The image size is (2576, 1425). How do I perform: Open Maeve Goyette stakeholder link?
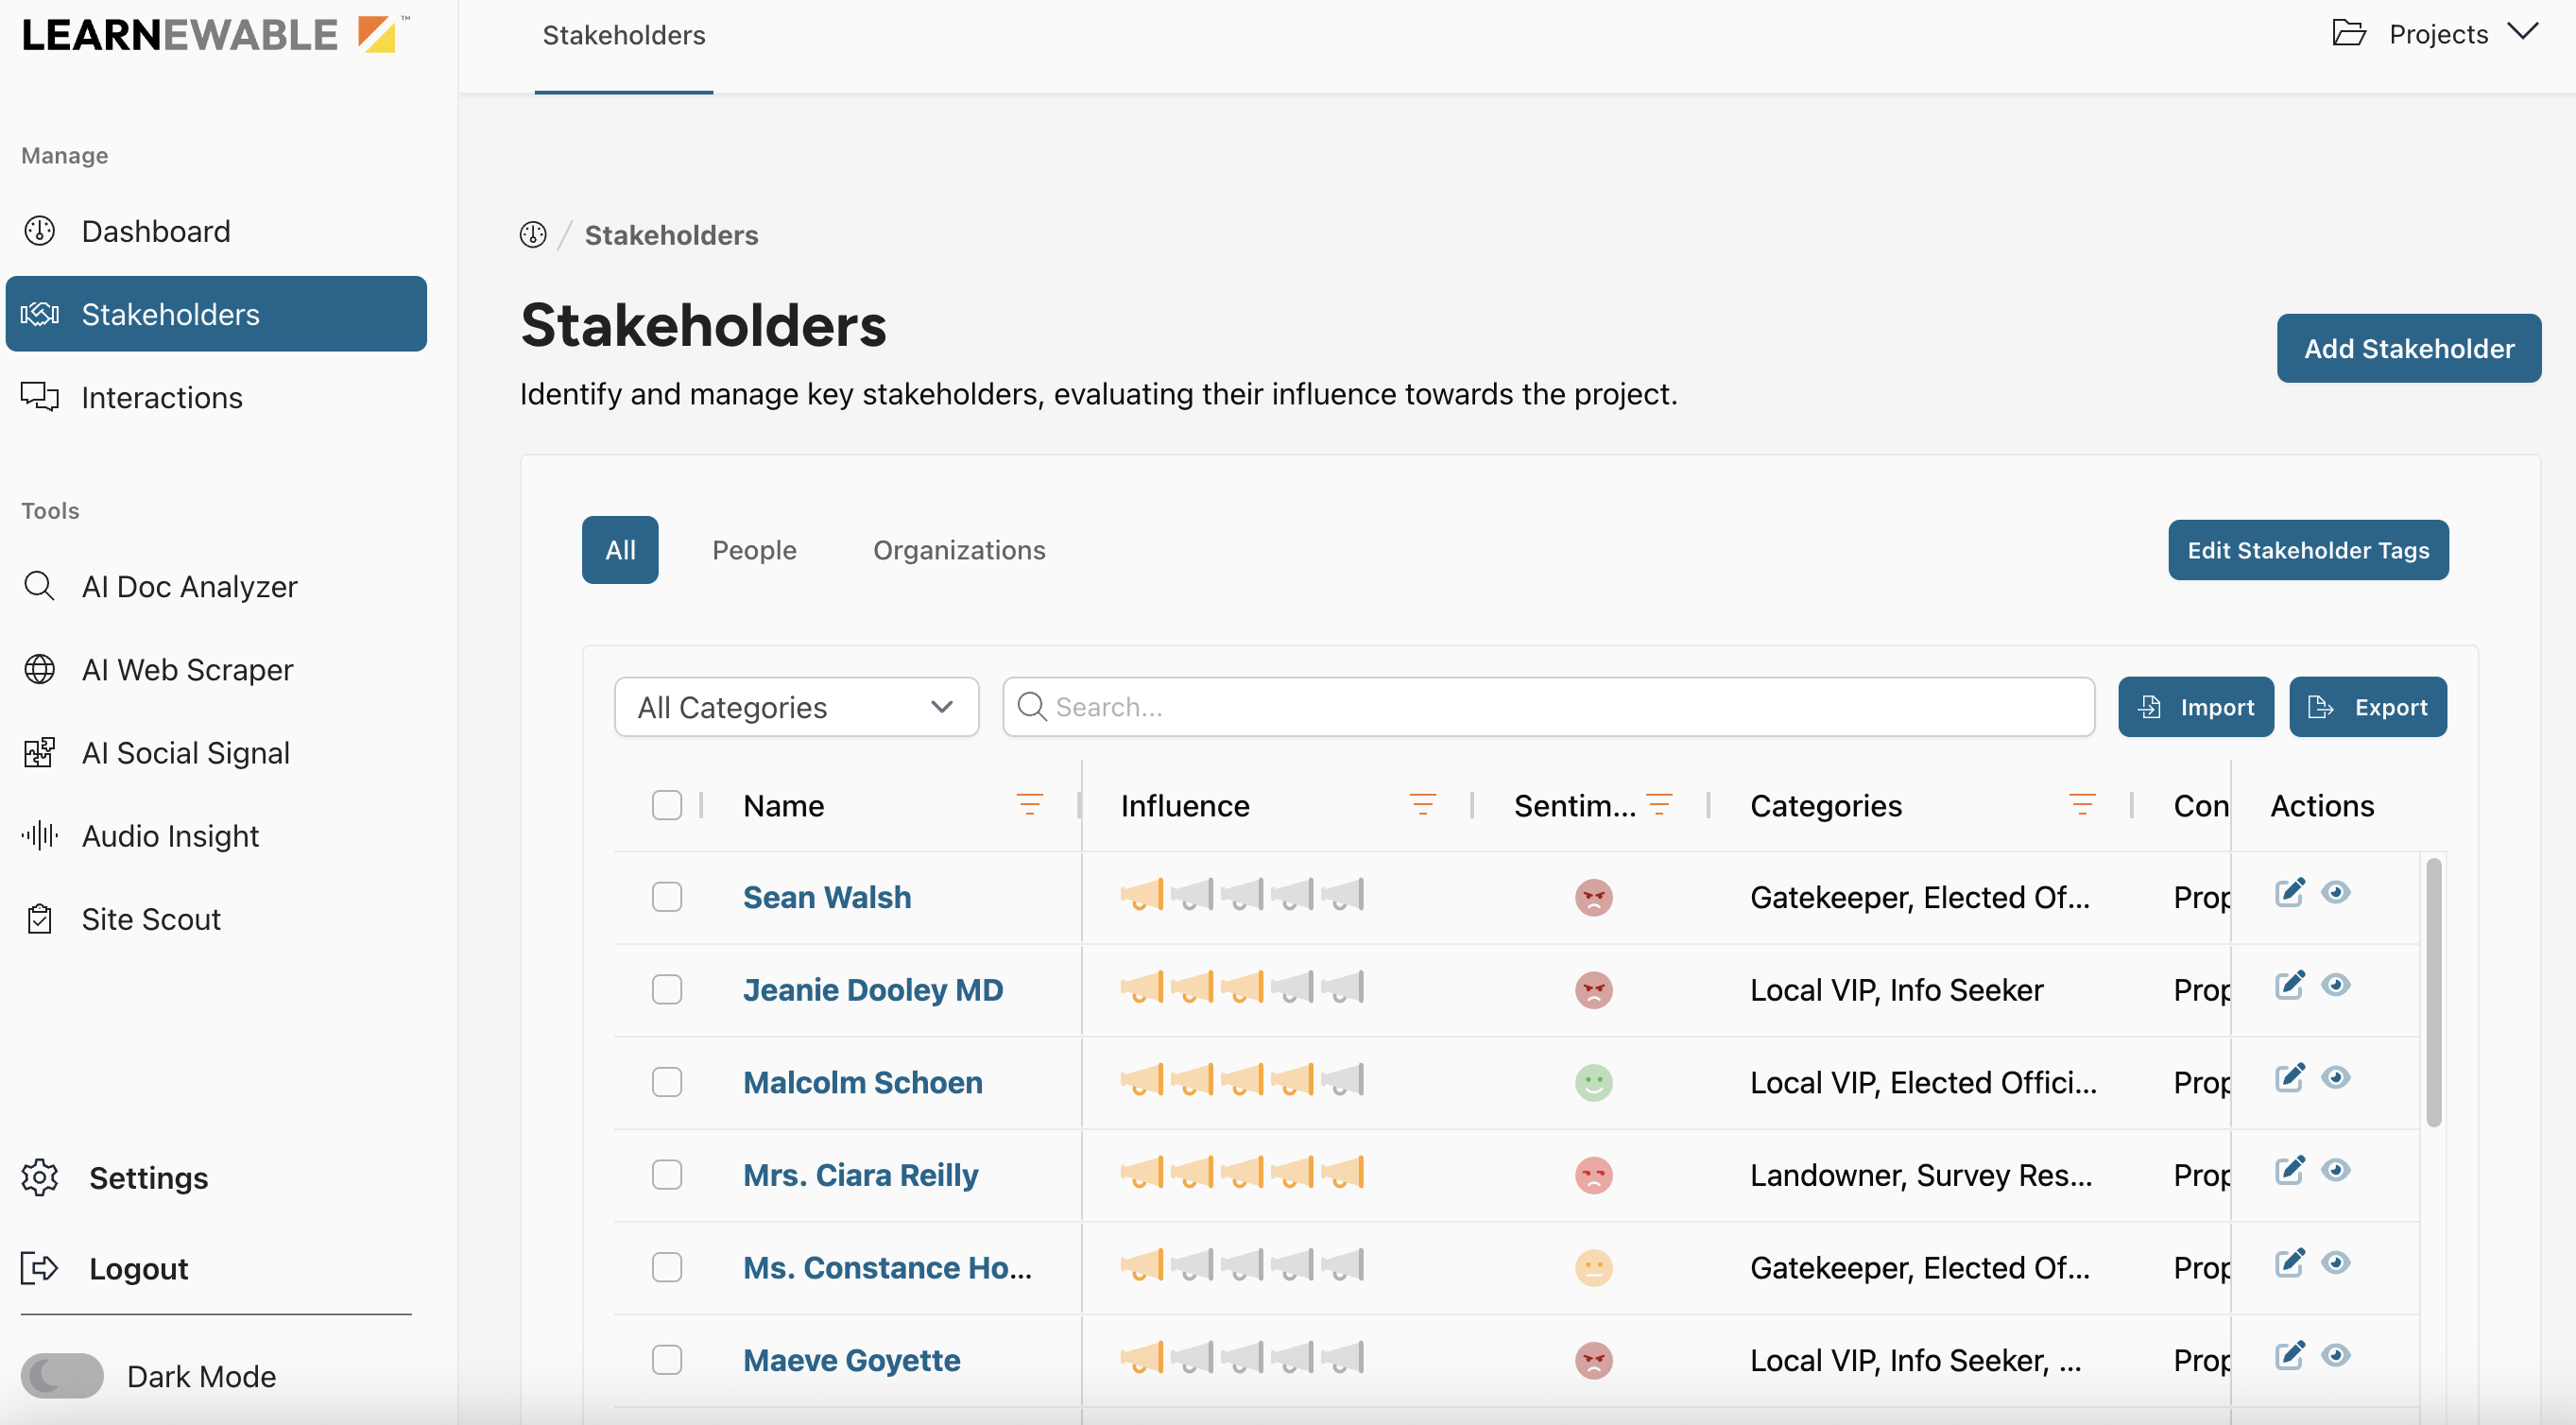[851, 1360]
